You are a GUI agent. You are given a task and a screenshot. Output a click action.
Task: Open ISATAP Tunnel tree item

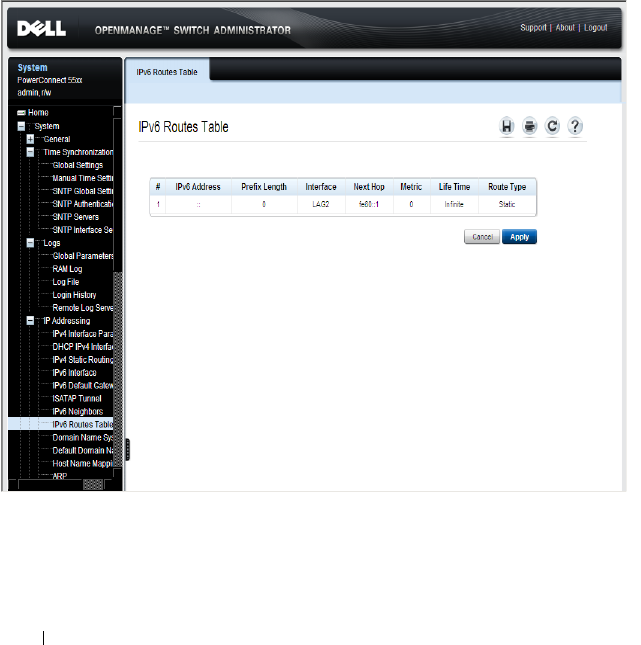[x=77, y=399]
